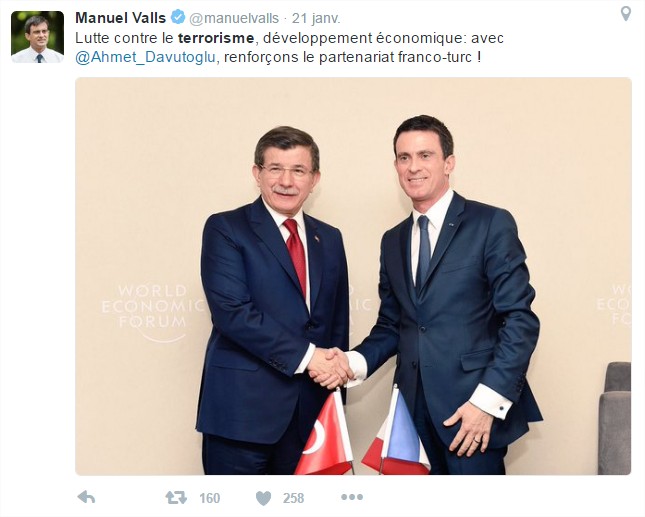Image resolution: width=645 pixels, height=517 pixels.
Task: View the retweet count 160
Action: pyautogui.click(x=210, y=498)
